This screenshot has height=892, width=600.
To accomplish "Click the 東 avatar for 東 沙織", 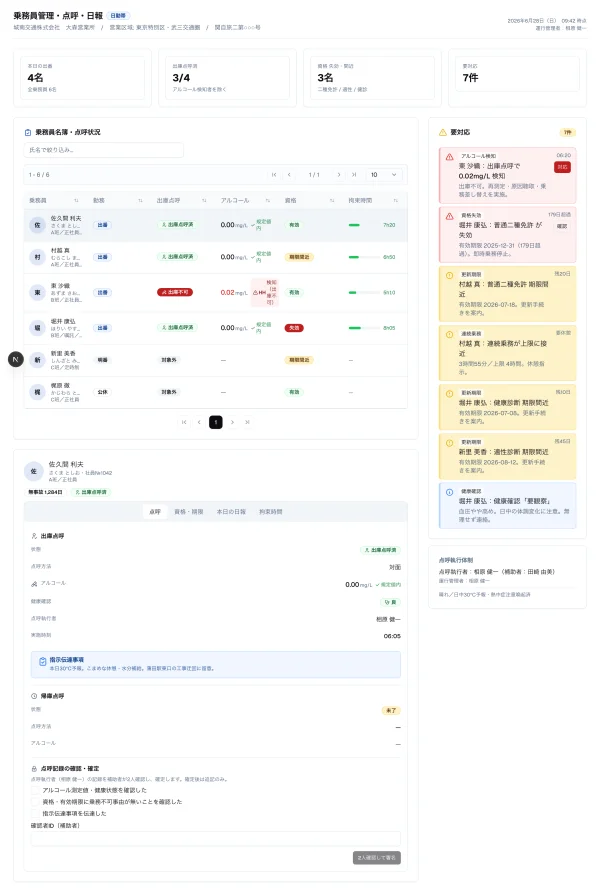I will point(38,292).
